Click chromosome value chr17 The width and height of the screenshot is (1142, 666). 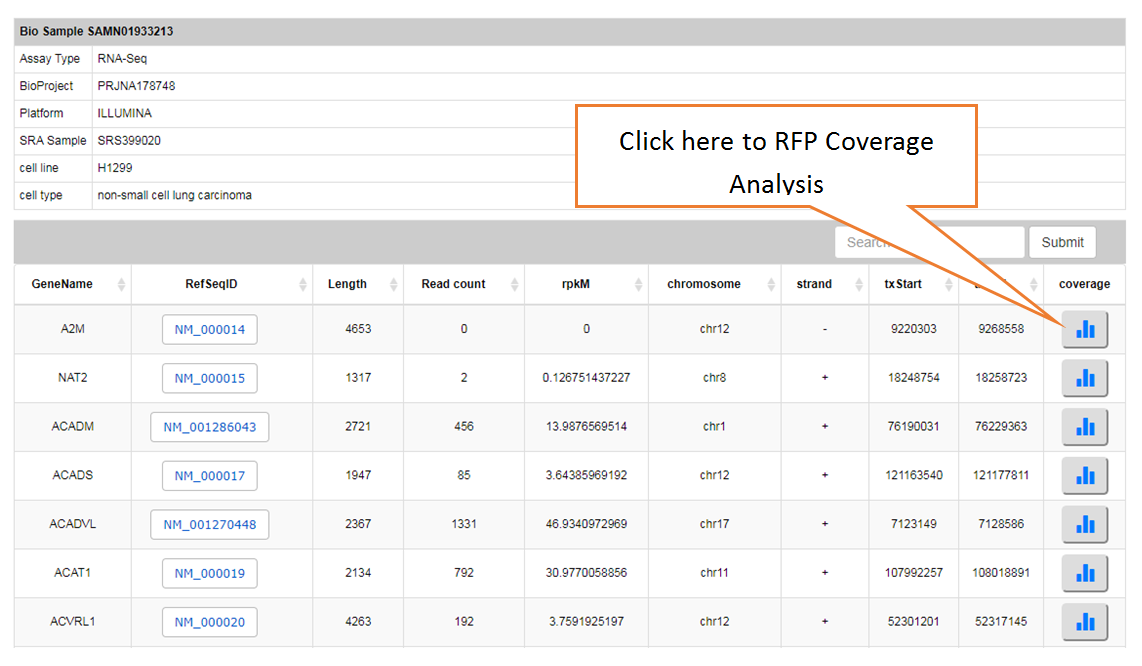714,525
